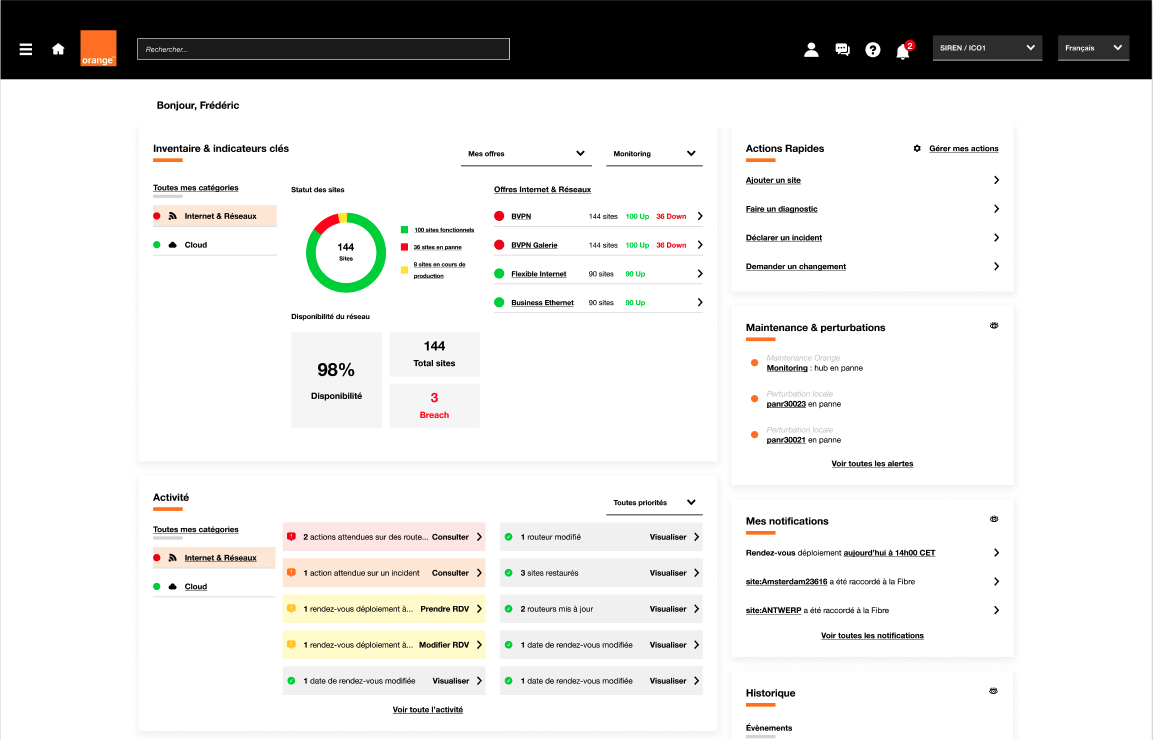Click gear icon beside Gérer mes actions
The height and width of the screenshot is (740, 1153).
click(917, 149)
